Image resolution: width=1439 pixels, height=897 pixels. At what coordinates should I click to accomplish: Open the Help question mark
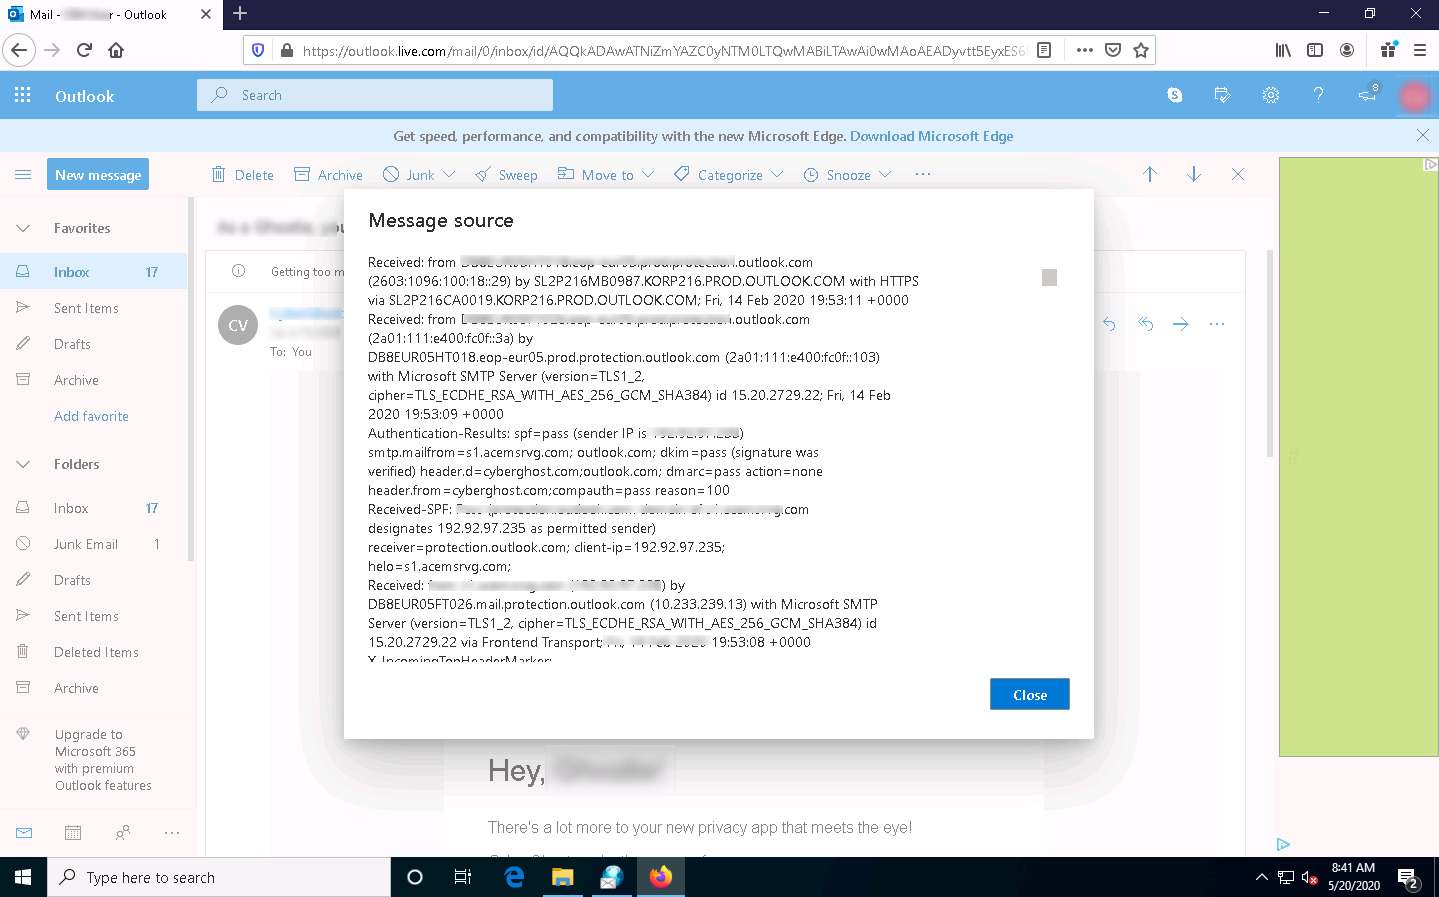point(1318,95)
